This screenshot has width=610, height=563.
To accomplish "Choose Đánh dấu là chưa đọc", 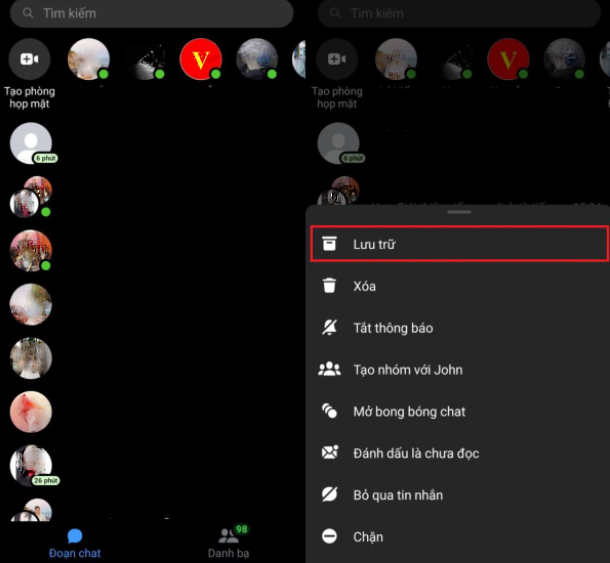I will (416, 453).
